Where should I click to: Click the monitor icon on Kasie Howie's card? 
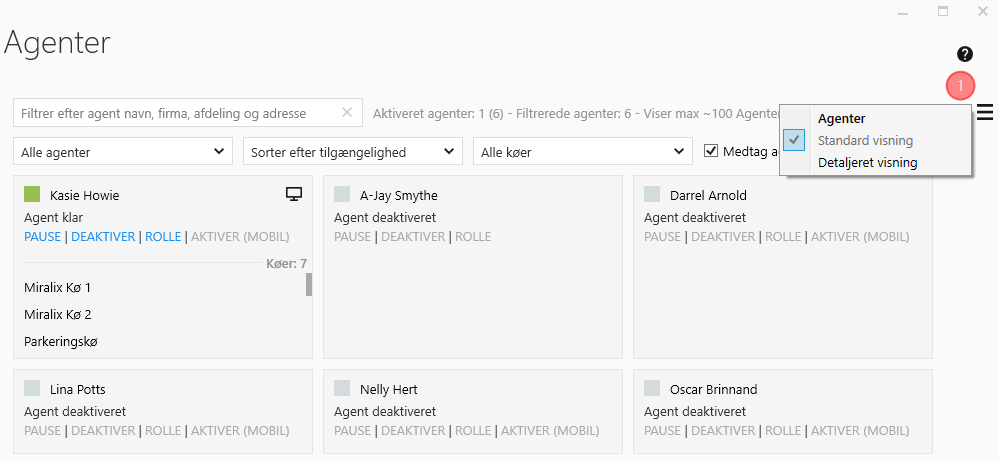pos(294,195)
